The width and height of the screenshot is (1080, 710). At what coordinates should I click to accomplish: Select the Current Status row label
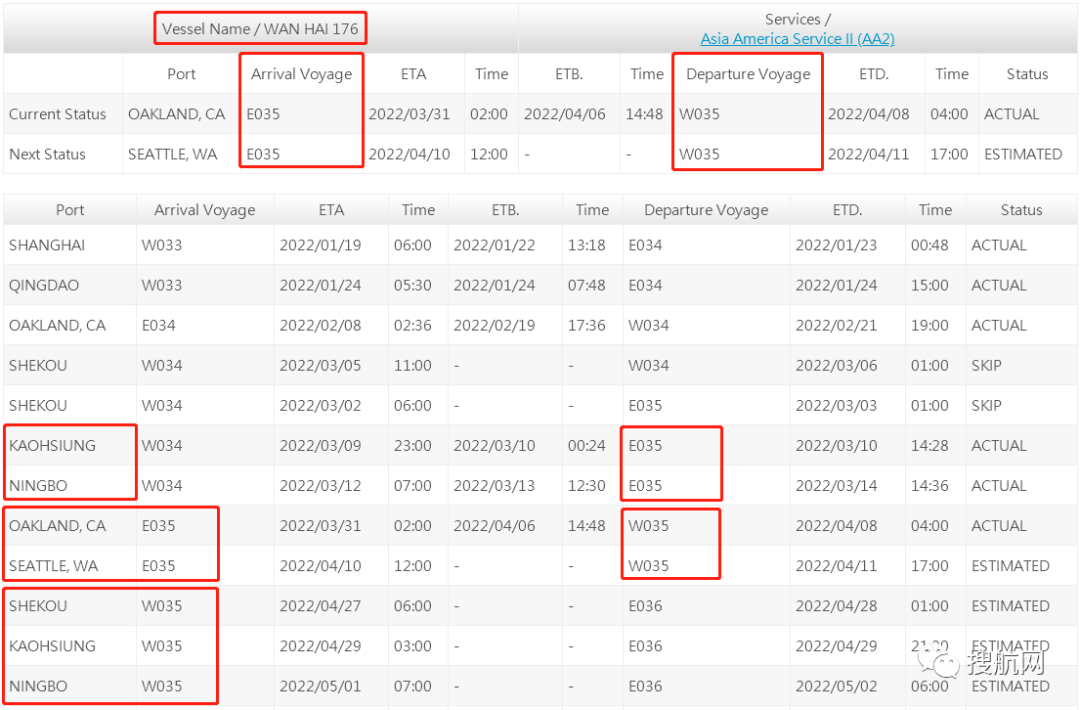(x=57, y=114)
